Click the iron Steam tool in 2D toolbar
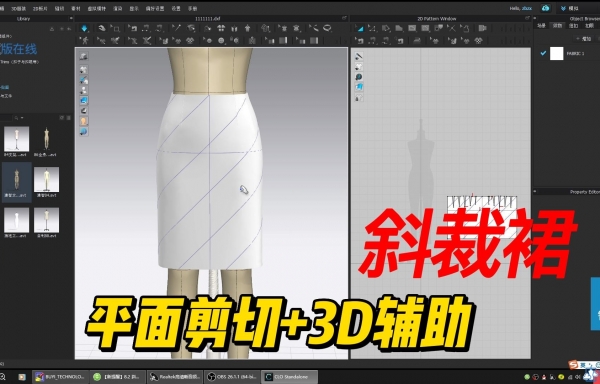 pyautogui.click(x=417, y=40)
